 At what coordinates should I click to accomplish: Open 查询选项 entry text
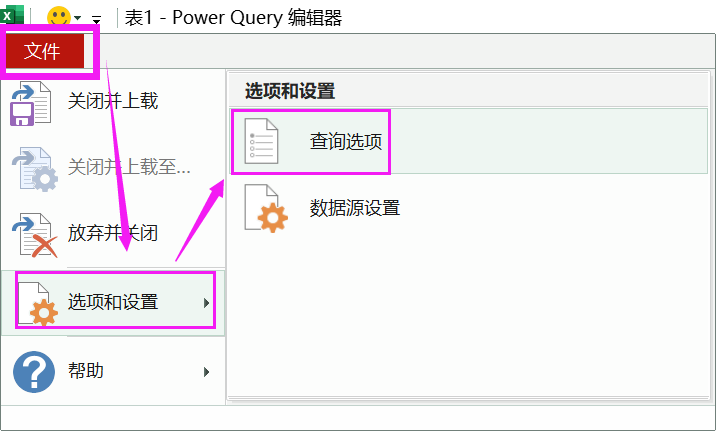[346, 141]
